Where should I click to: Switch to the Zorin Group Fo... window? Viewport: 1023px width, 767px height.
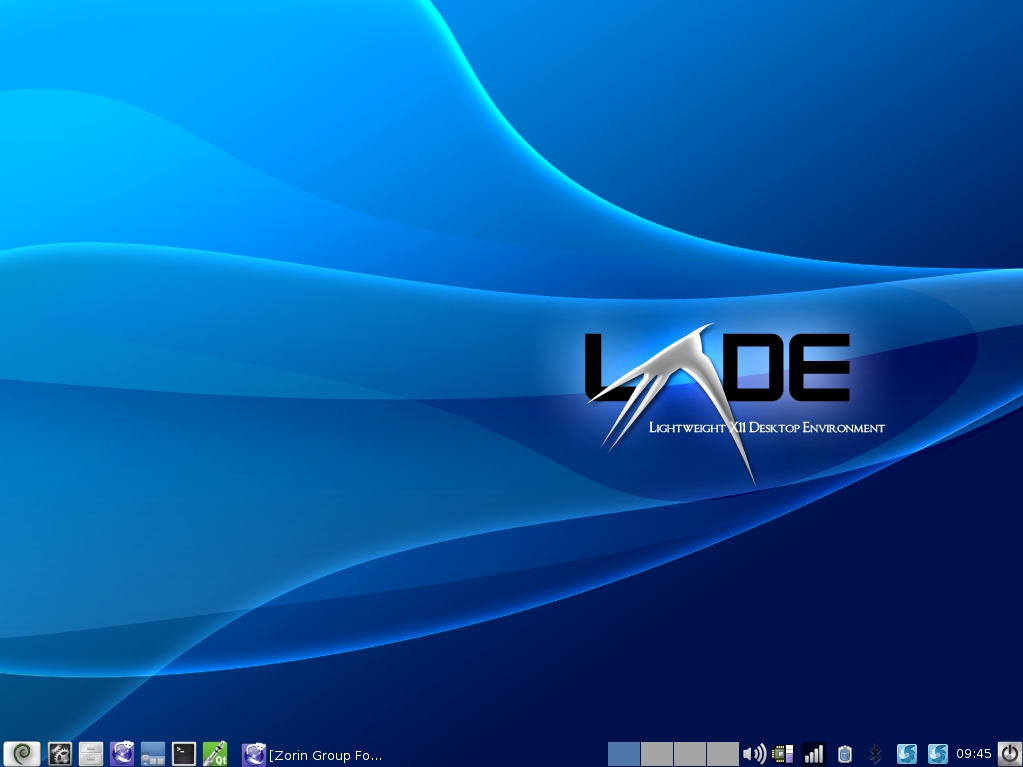click(313, 754)
